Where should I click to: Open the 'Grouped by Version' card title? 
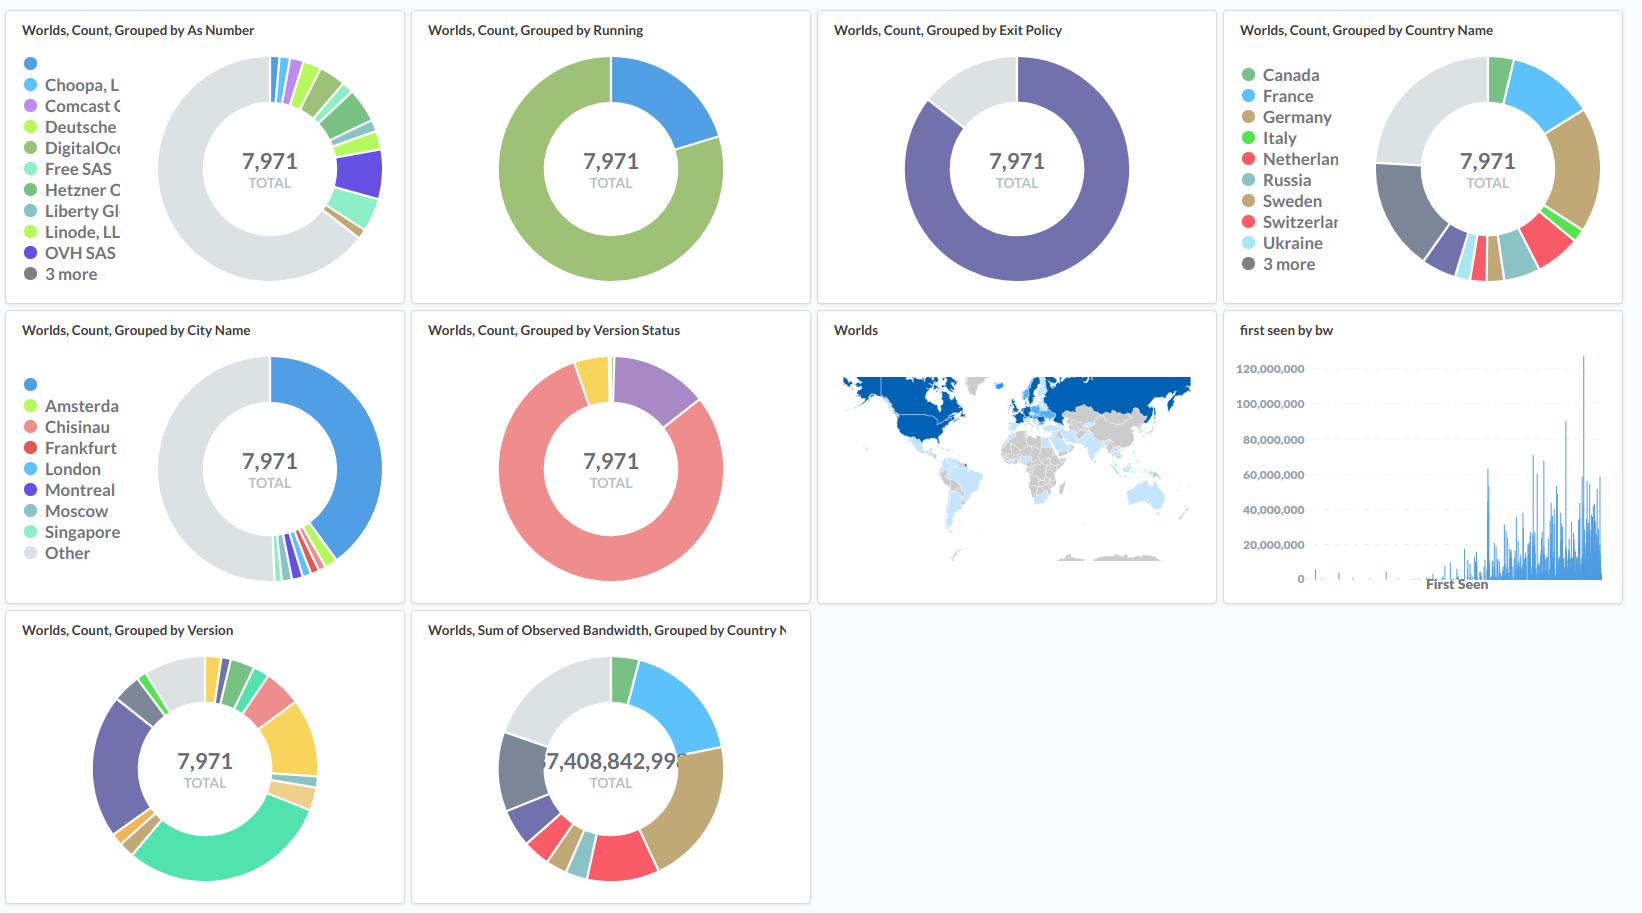(127, 630)
